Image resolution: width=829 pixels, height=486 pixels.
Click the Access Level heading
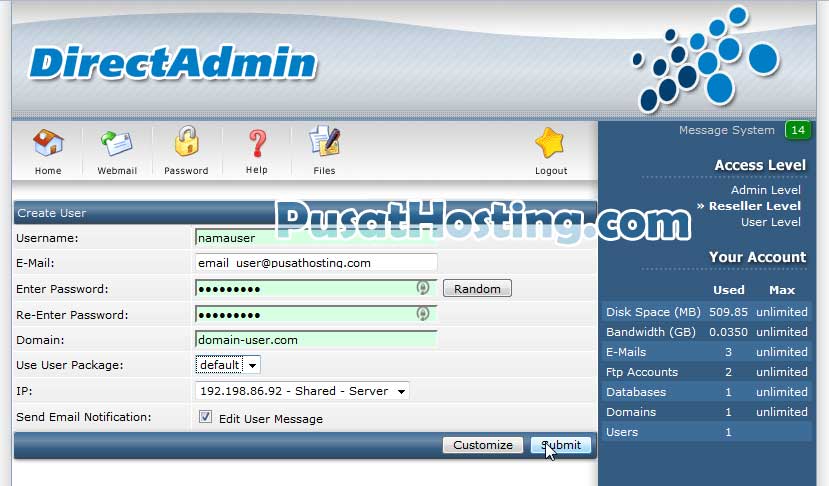tap(760, 165)
